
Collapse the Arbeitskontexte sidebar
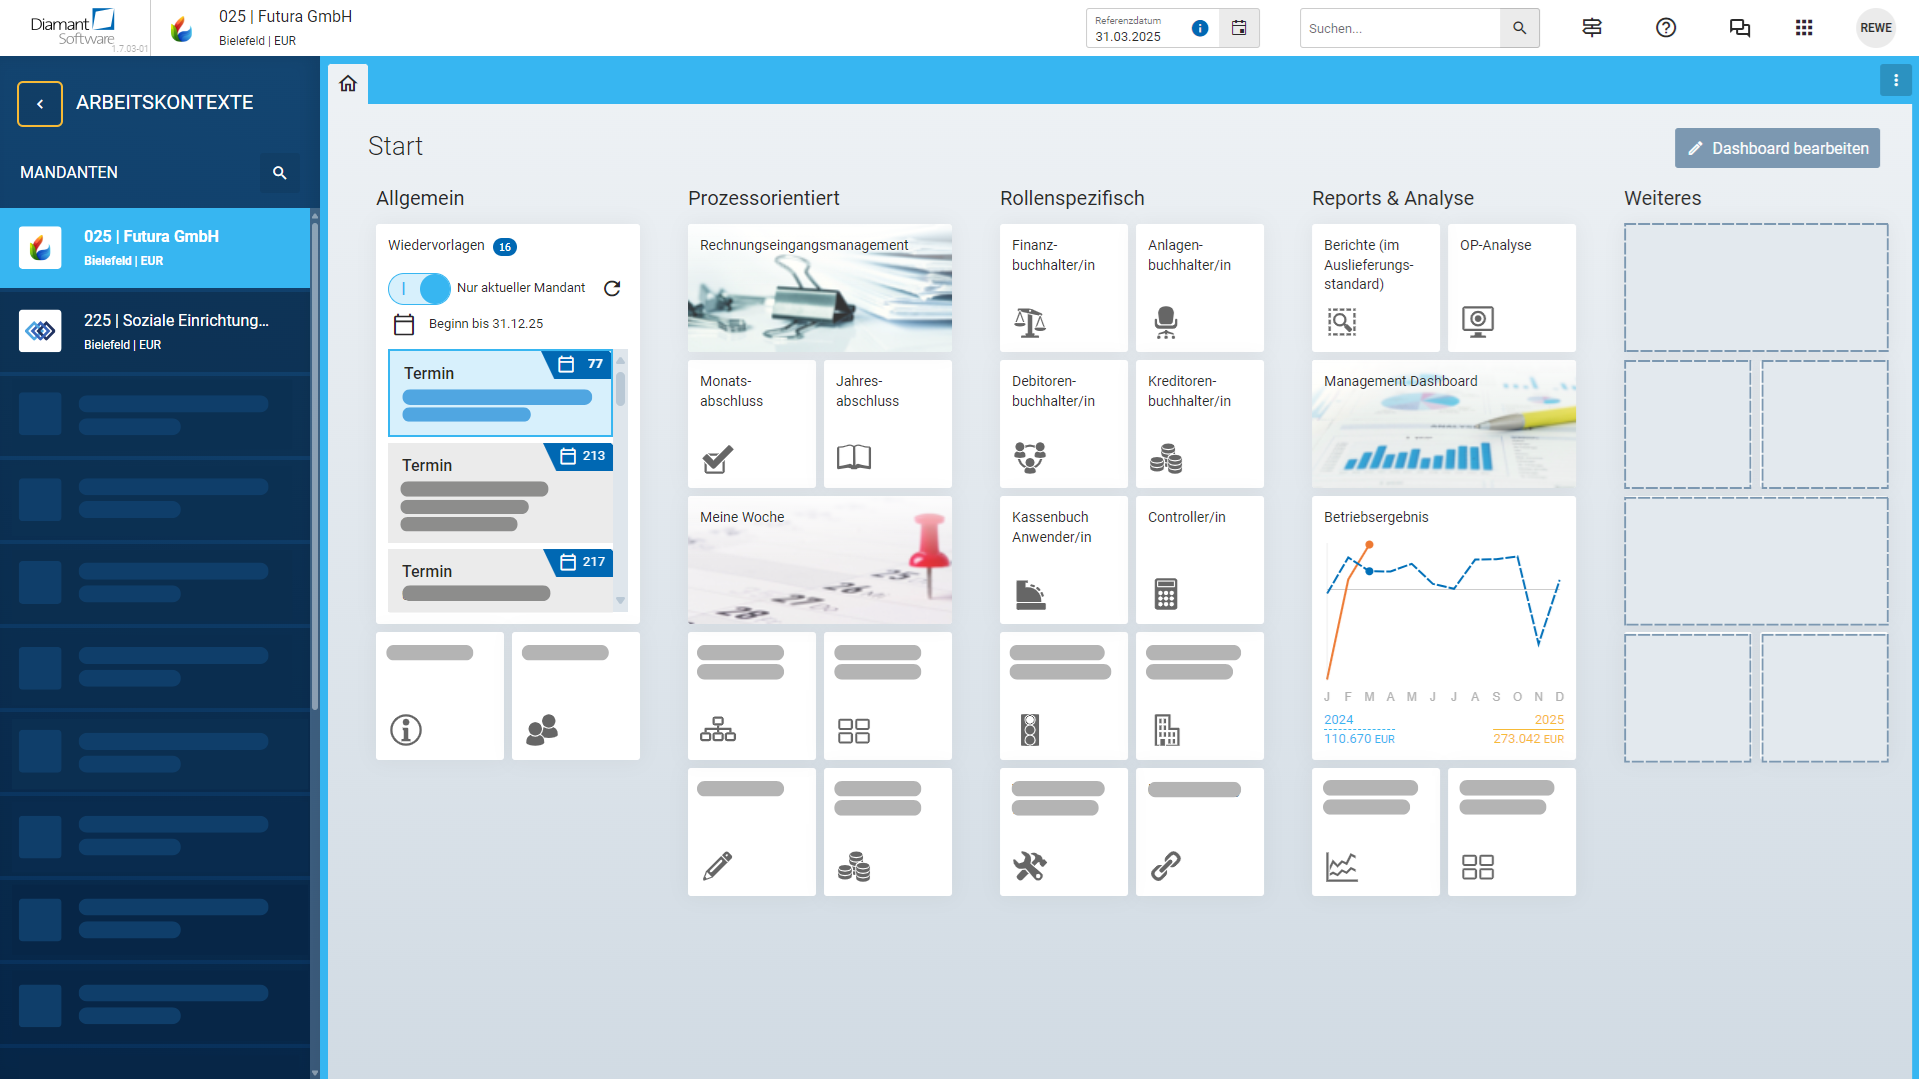[40, 104]
